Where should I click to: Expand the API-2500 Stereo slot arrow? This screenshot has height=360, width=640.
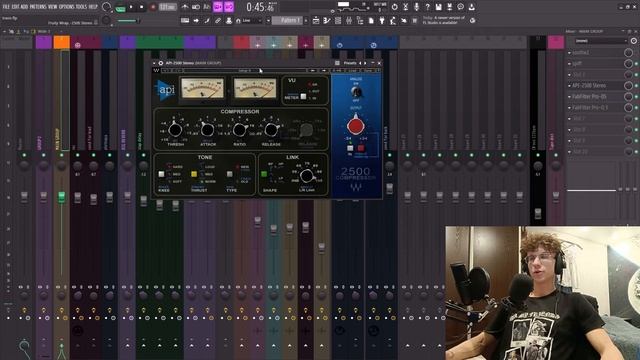pyautogui.click(x=569, y=86)
